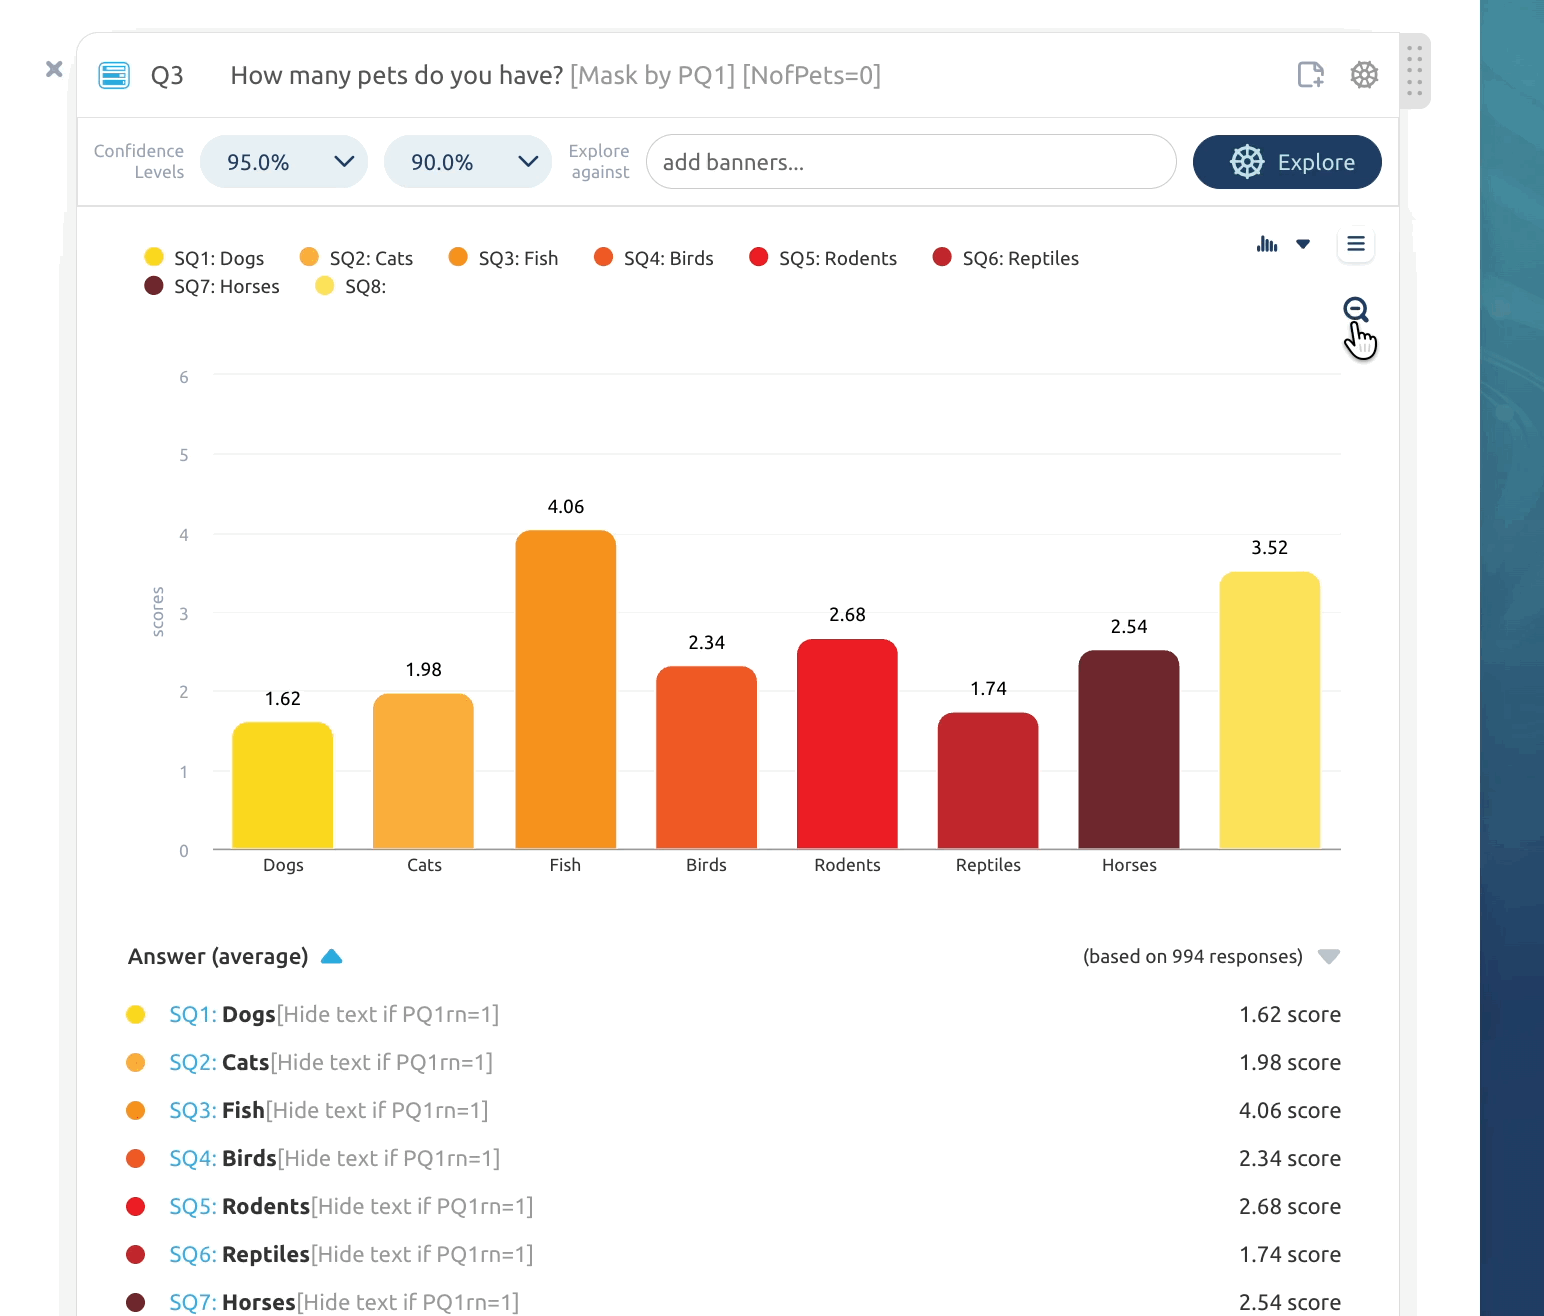The height and width of the screenshot is (1316, 1544).
Task: Open the helm settings icon in header
Action: point(1364,75)
